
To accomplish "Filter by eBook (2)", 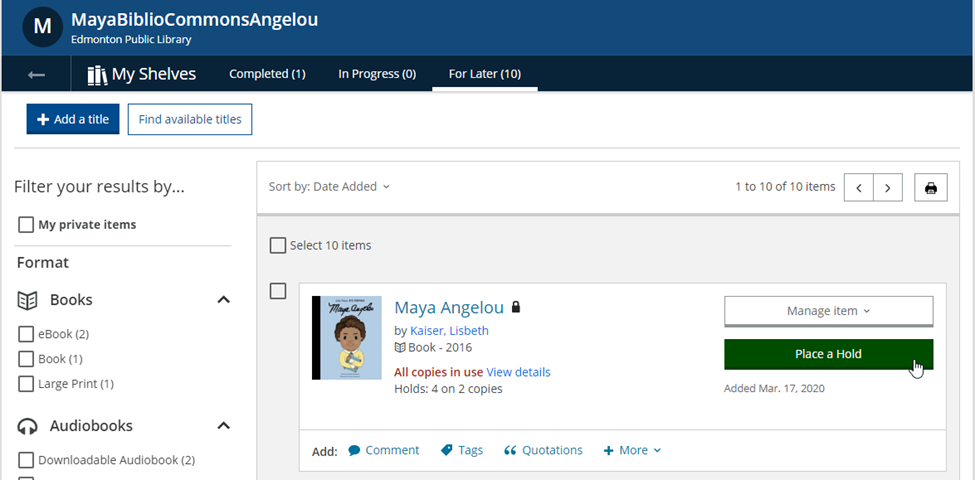I will point(25,335).
